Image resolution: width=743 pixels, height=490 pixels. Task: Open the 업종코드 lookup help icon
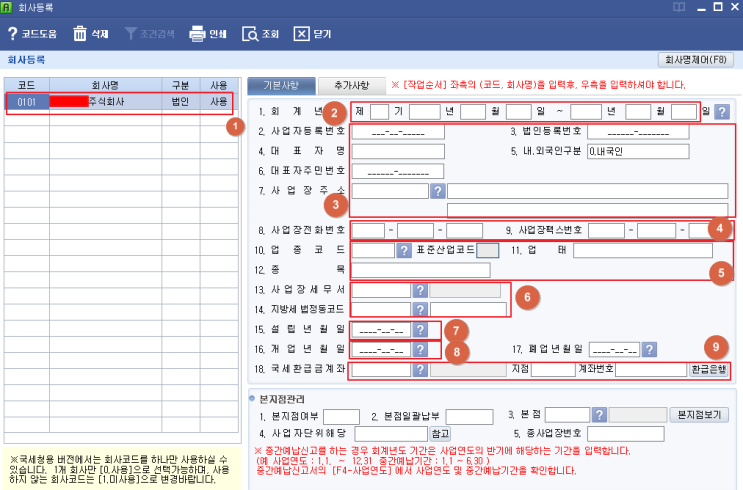tap(403, 250)
